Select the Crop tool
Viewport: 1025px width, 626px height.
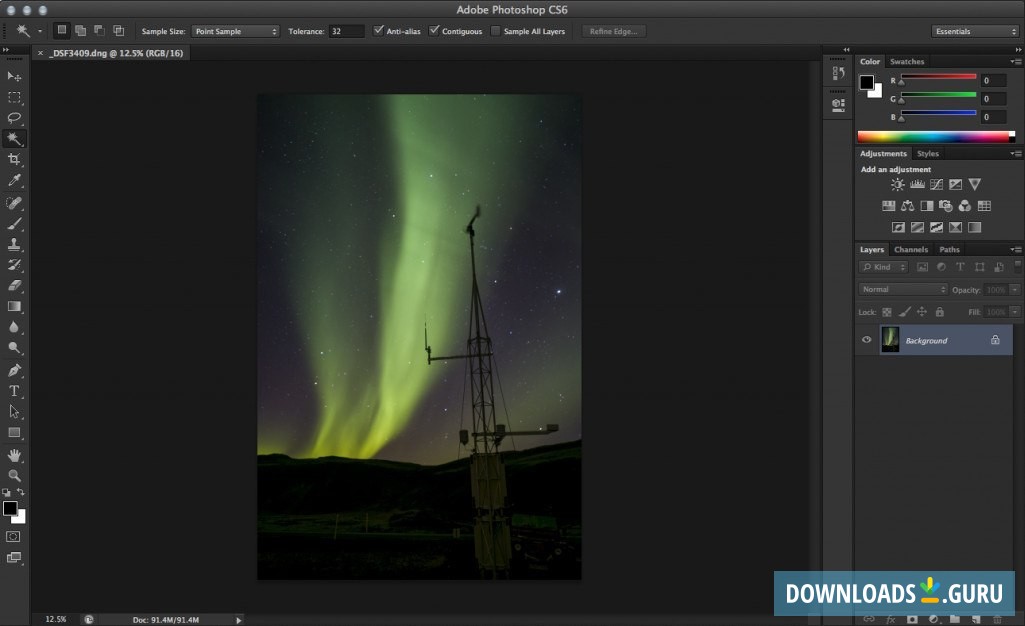point(14,160)
